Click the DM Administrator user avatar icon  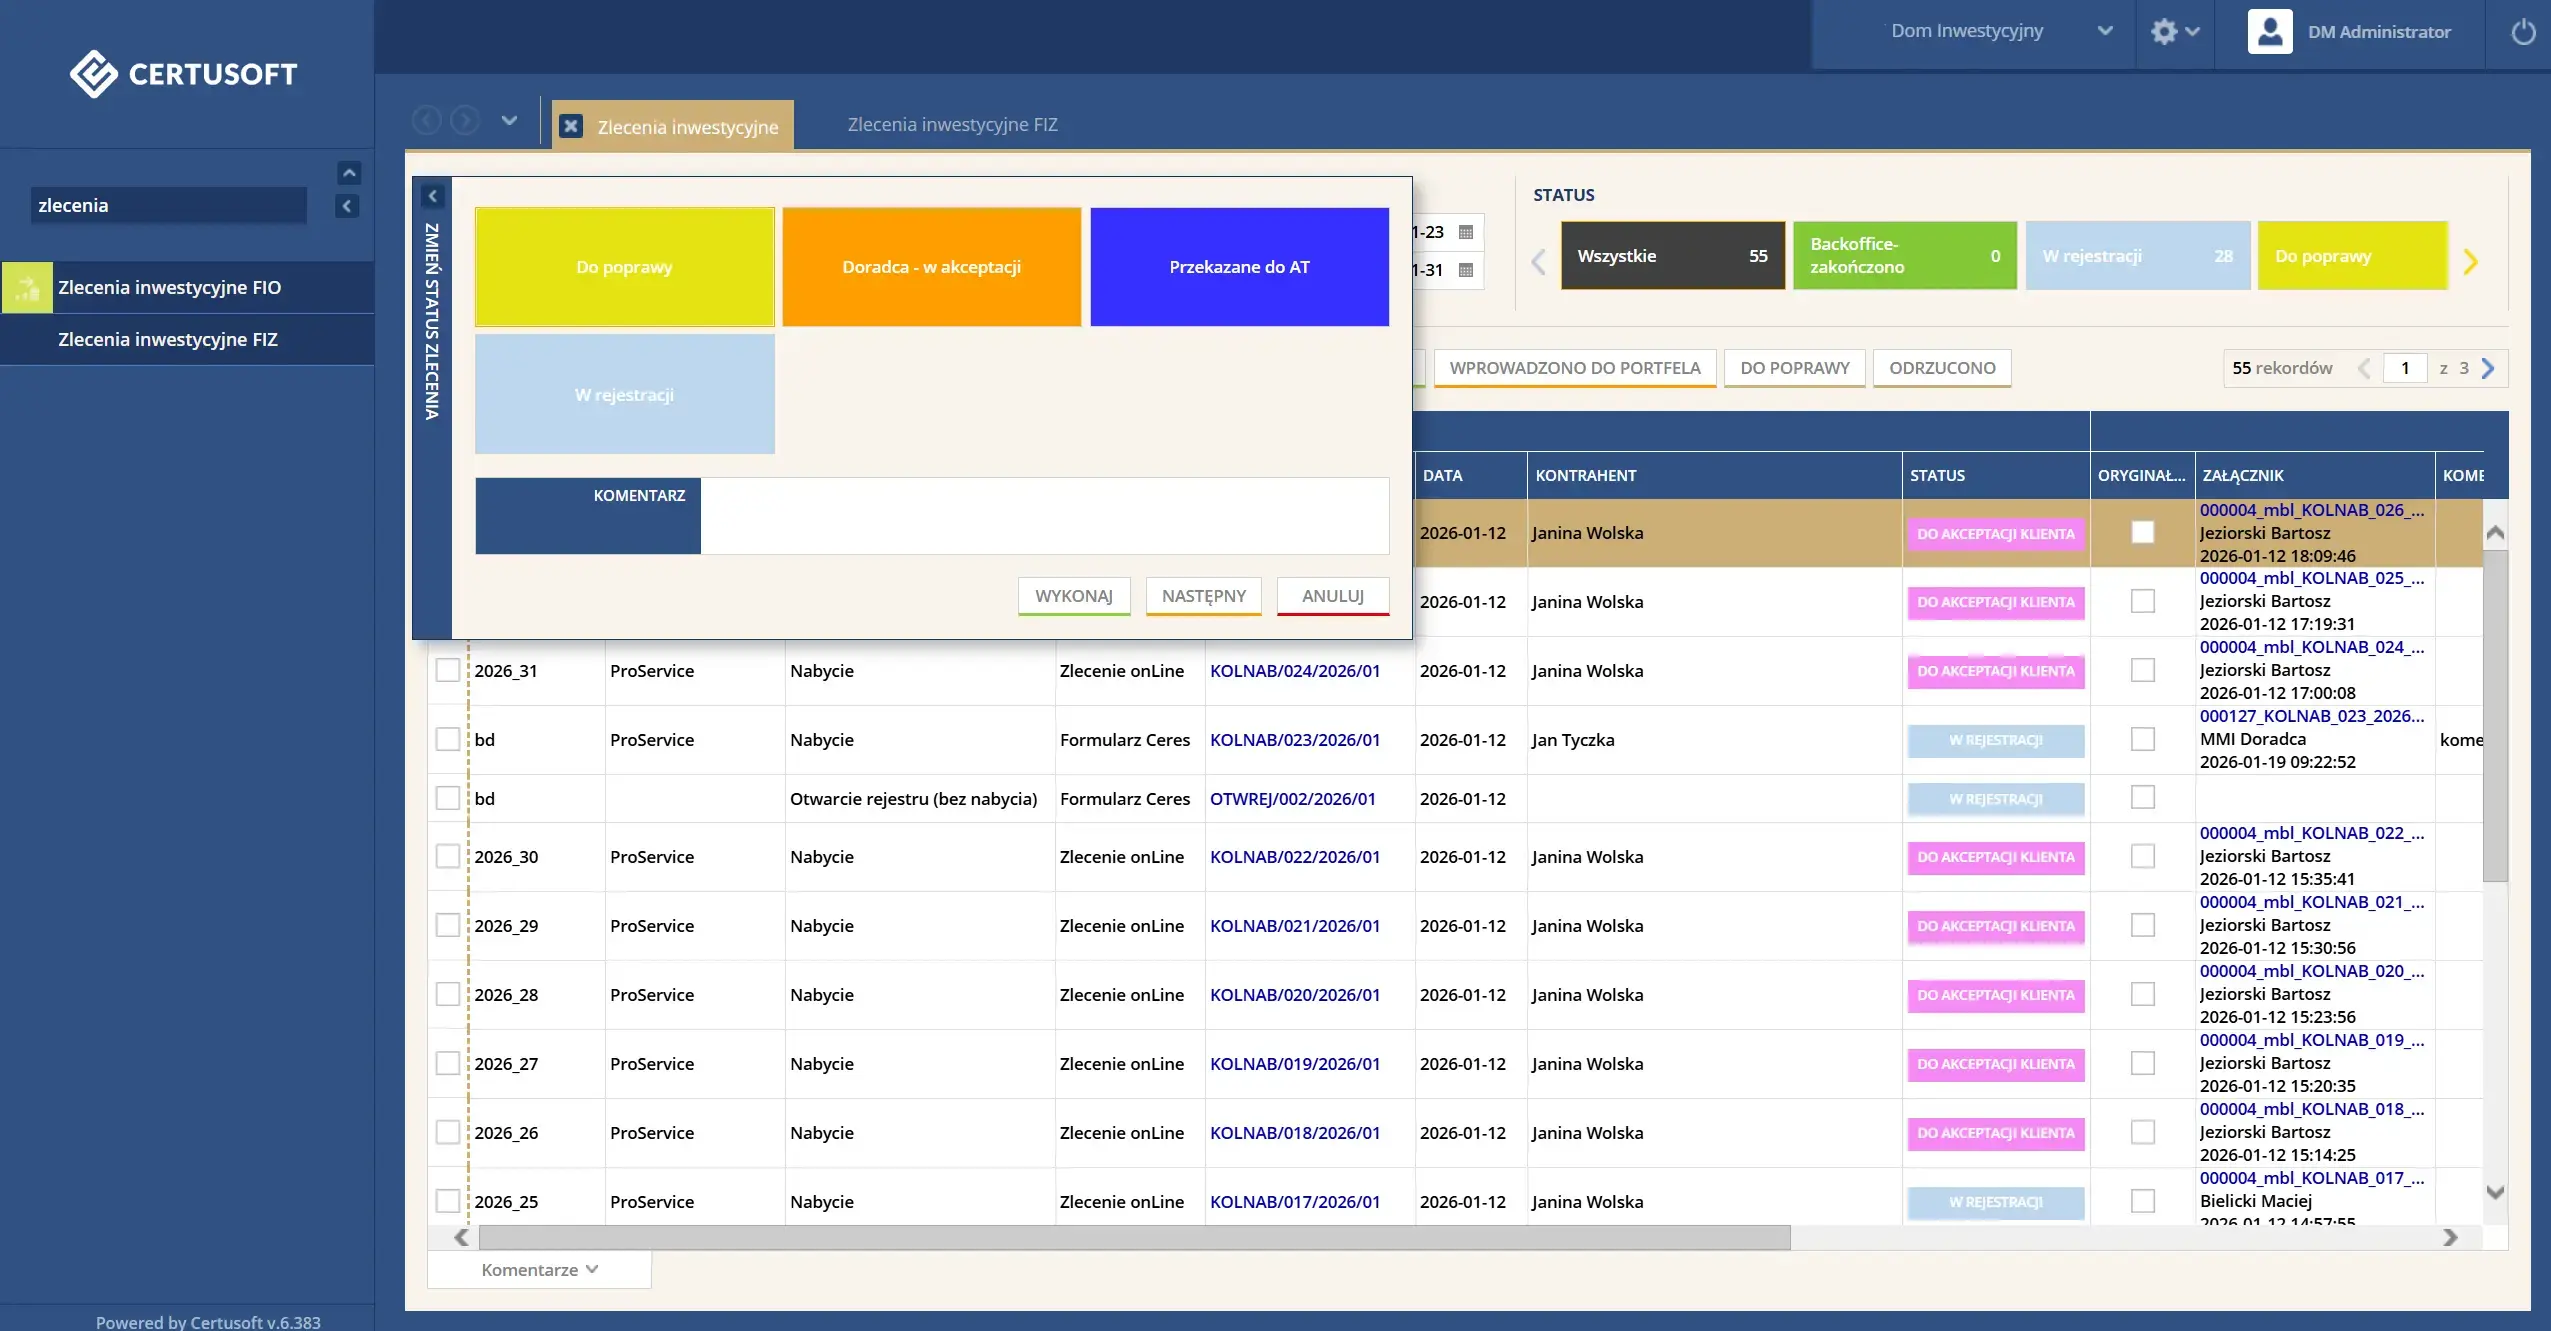point(2269,31)
